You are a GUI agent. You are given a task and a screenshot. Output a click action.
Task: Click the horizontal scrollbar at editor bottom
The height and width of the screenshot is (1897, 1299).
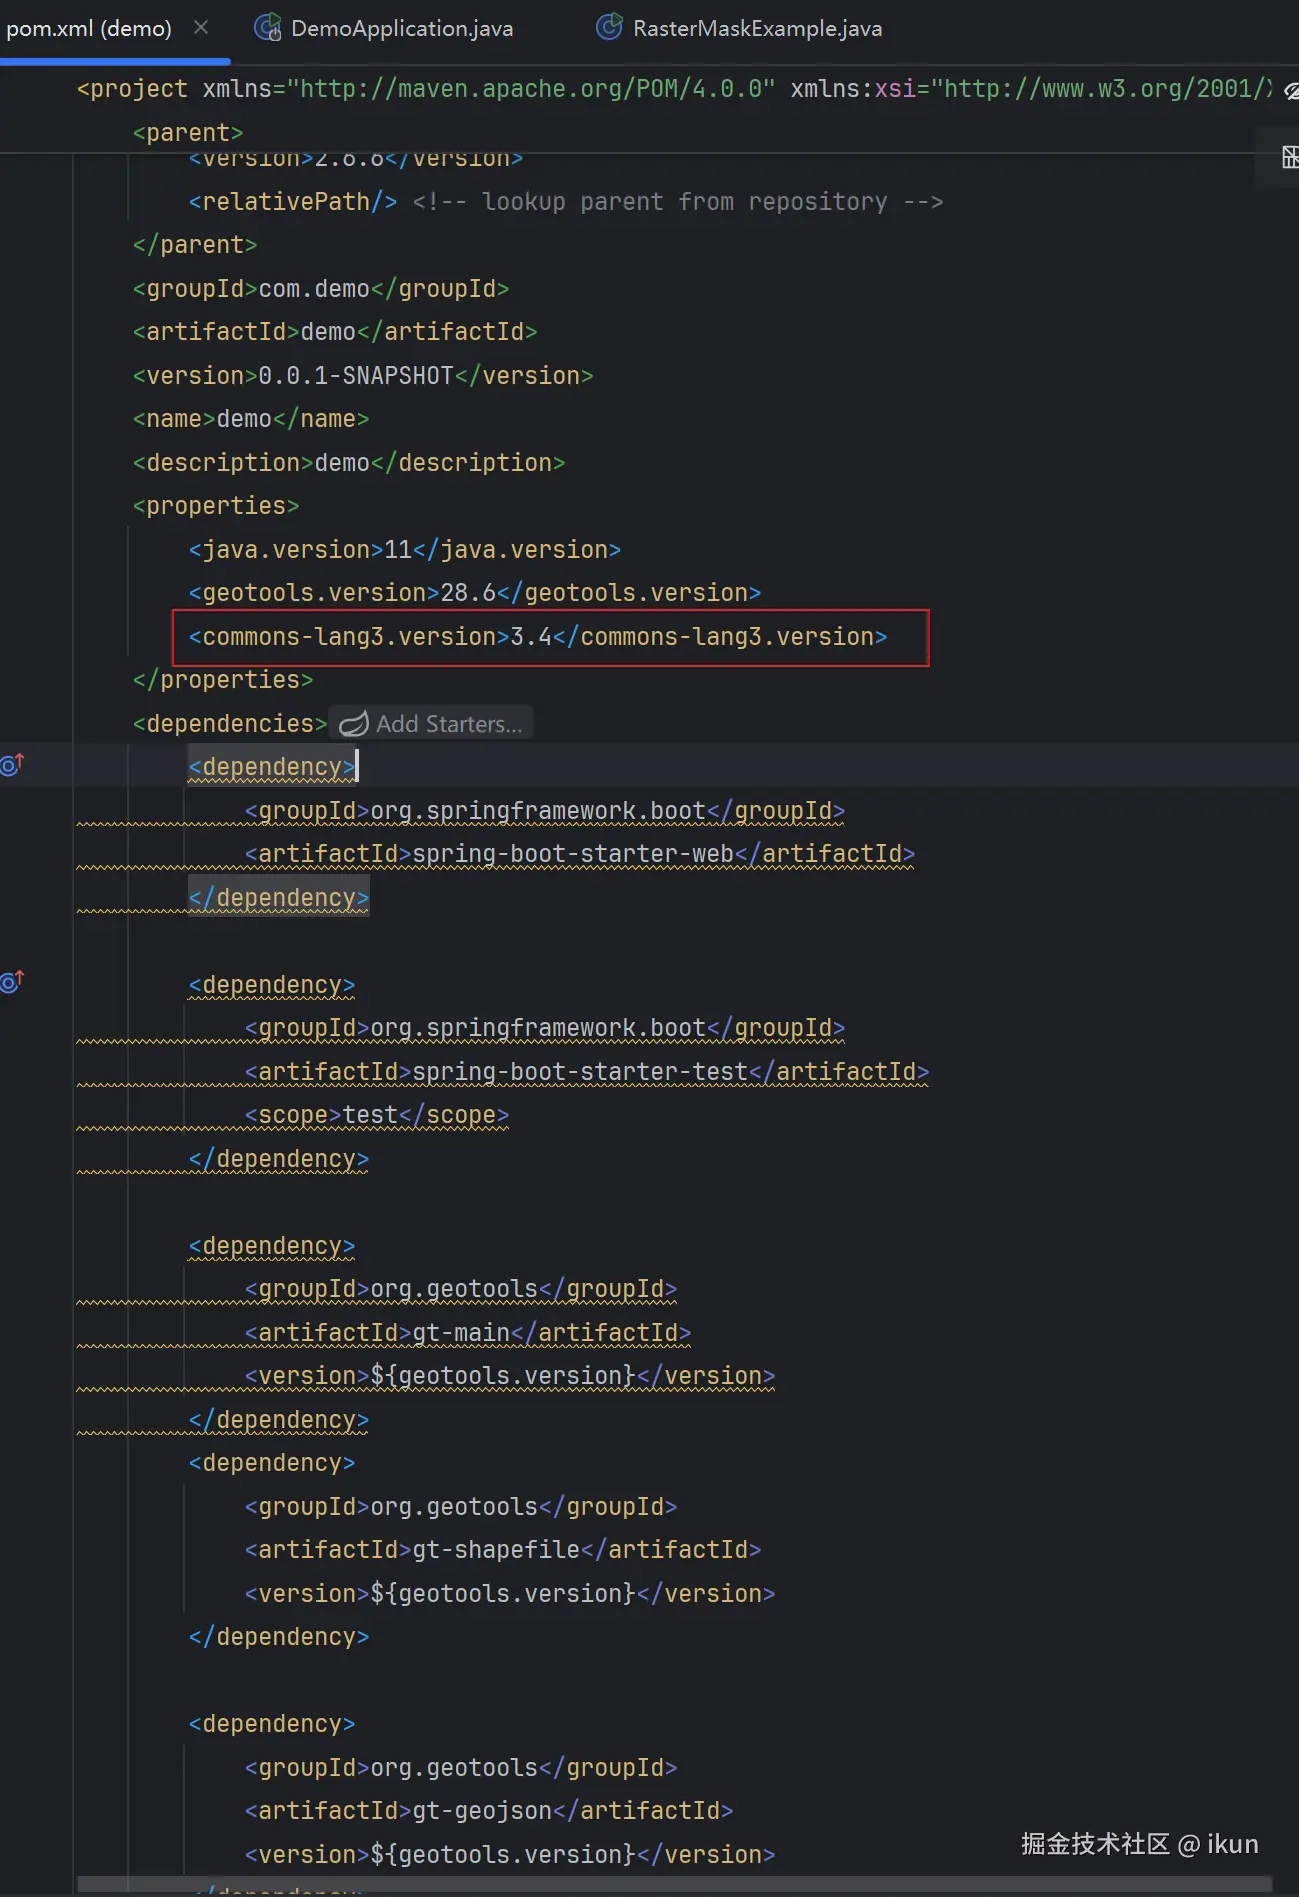click(675, 1885)
